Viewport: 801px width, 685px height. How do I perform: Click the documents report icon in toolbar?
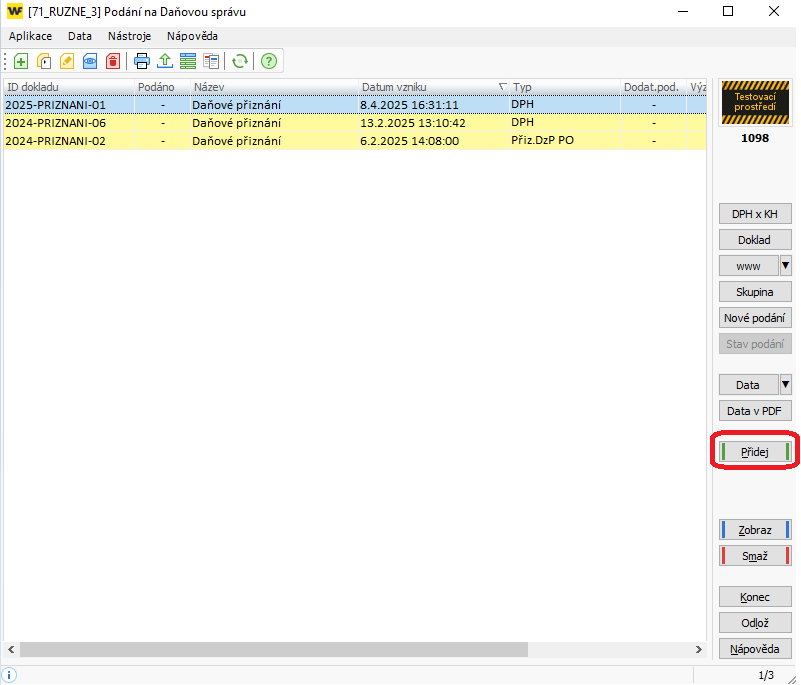(x=210, y=62)
